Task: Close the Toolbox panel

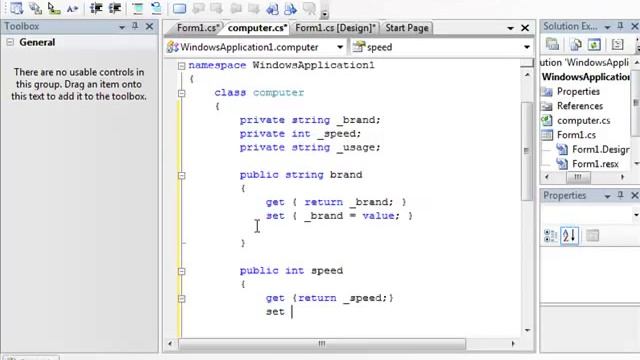Action: pos(149,26)
